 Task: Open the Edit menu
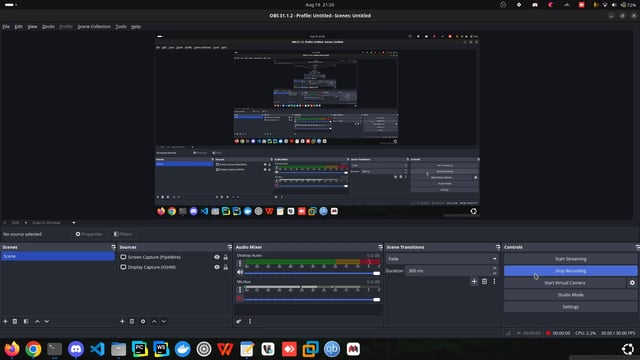pyautogui.click(x=19, y=27)
